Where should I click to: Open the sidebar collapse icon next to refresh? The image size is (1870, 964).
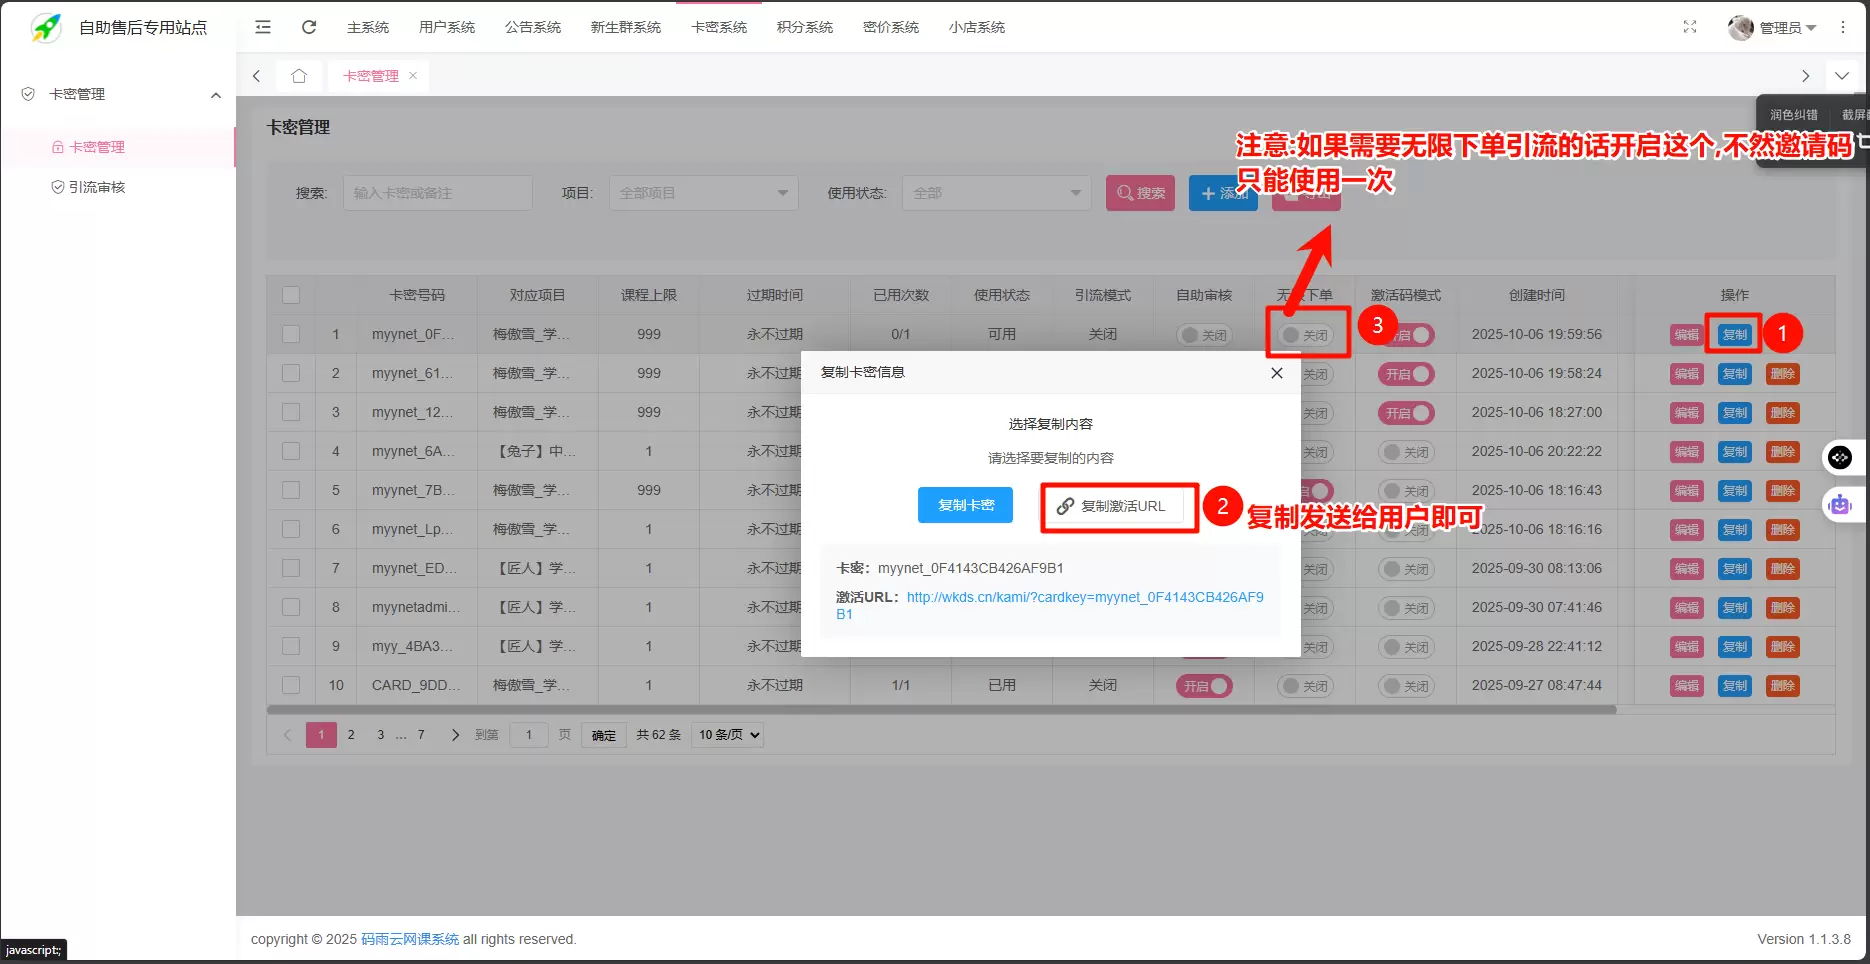pyautogui.click(x=262, y=27)
